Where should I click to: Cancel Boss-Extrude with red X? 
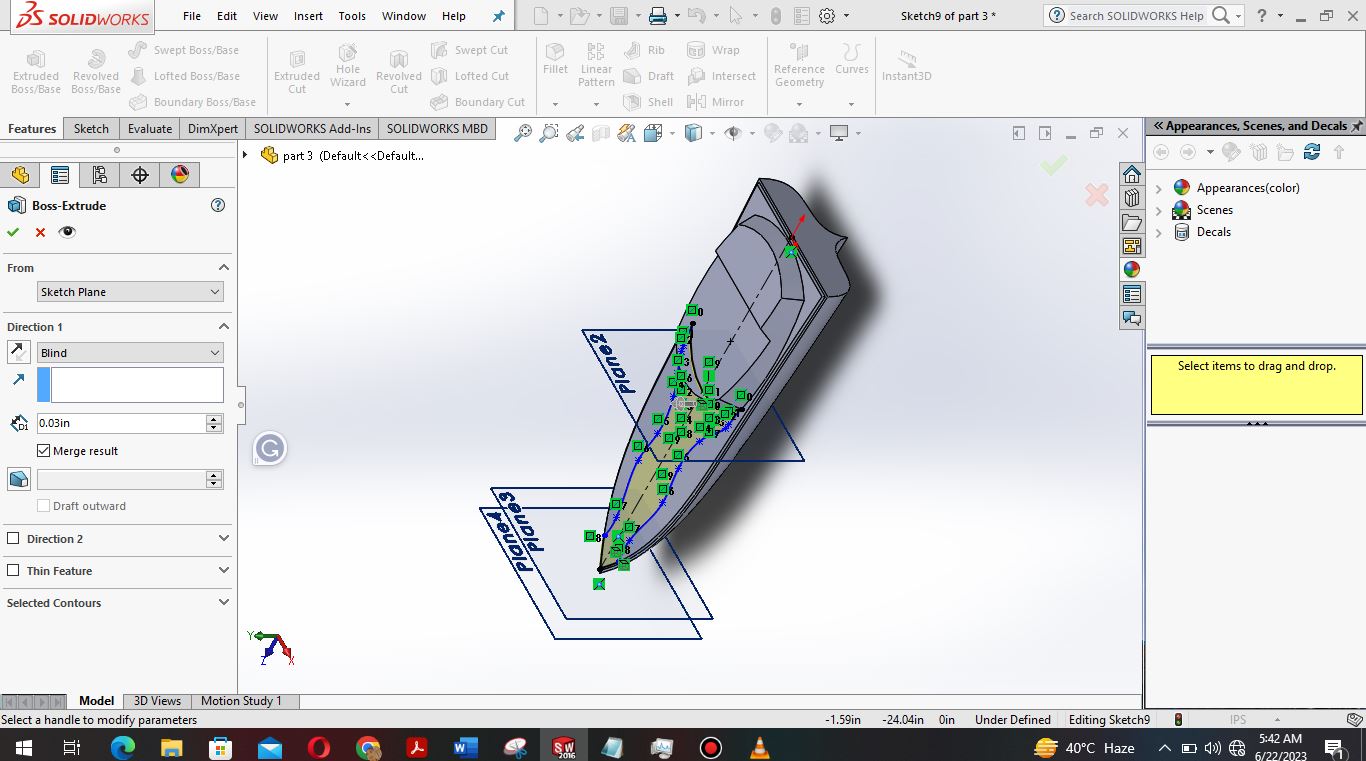click(x=40, y=232)
